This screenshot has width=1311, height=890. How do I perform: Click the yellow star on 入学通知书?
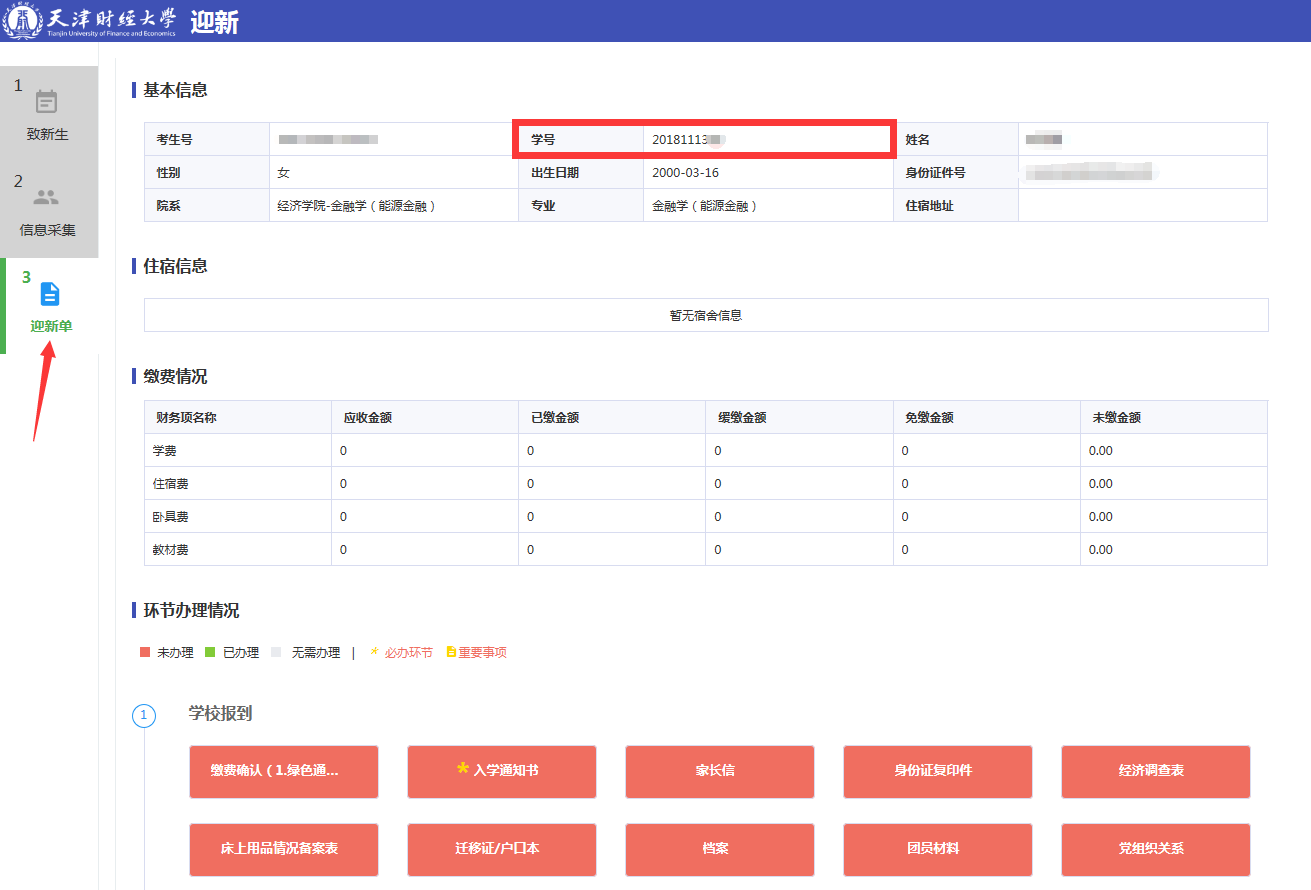462,769
